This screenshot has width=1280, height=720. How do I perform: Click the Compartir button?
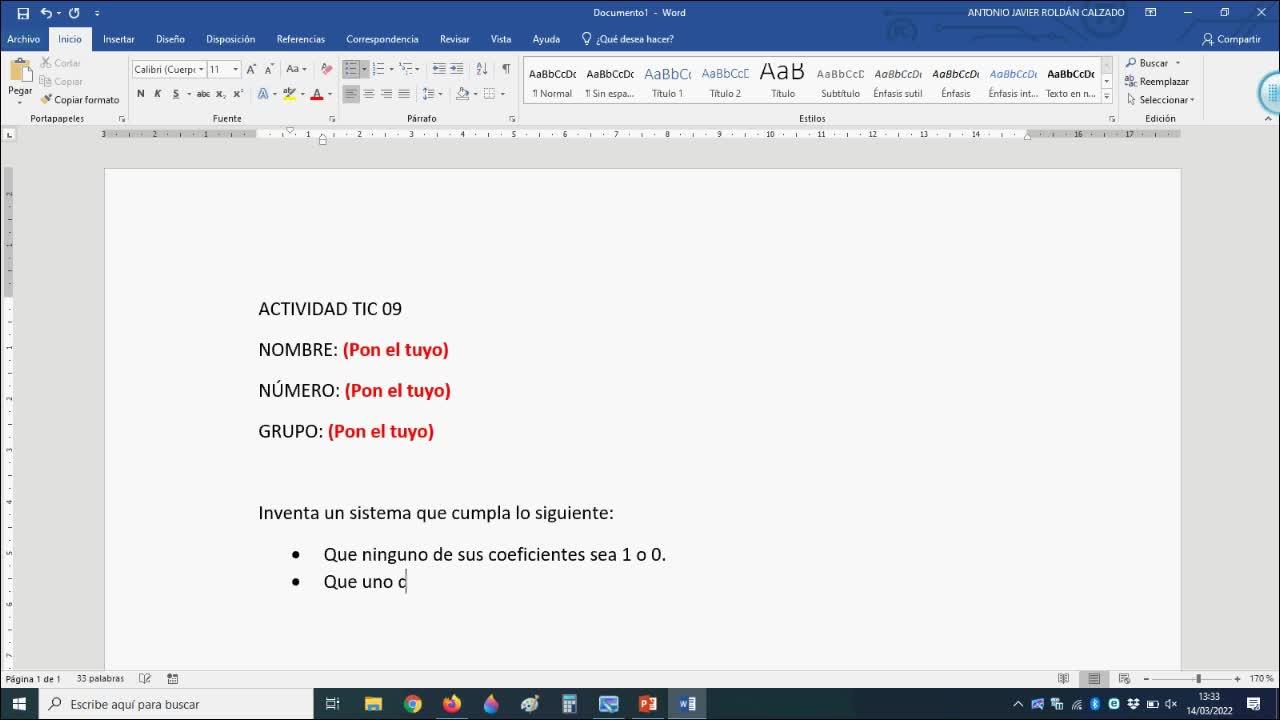(x=1232, y=39)
